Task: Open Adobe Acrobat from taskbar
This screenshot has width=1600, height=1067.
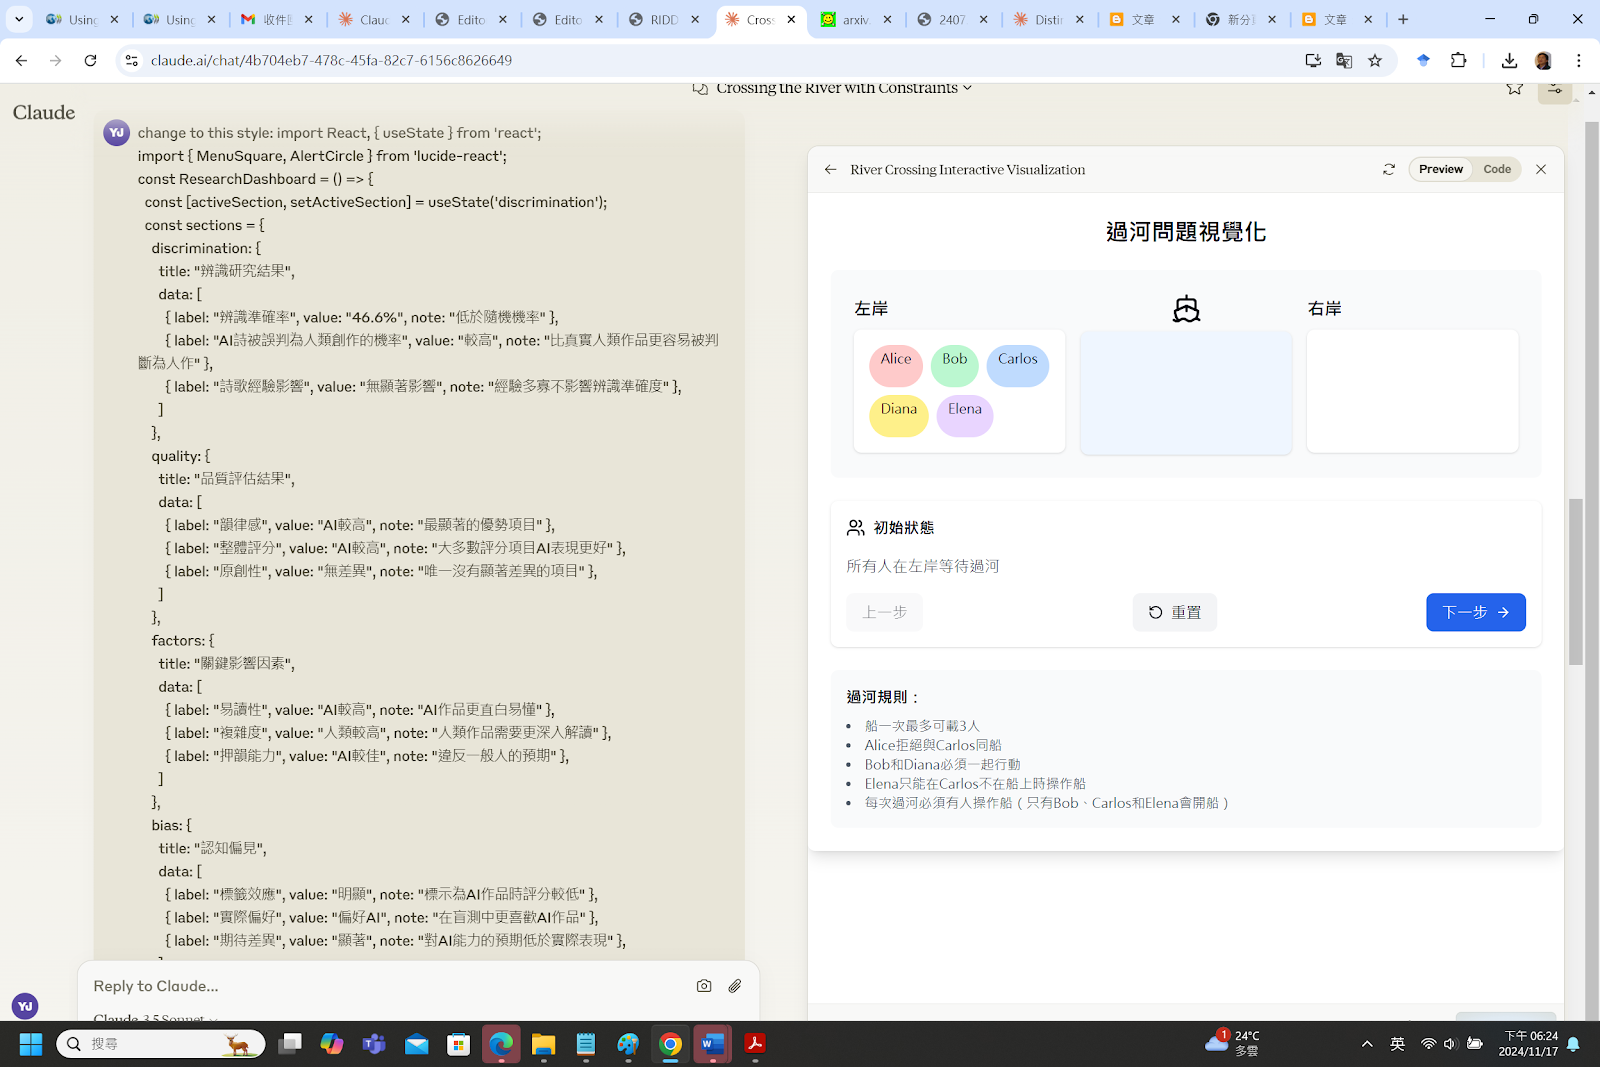Action: tap(755, 1044)
